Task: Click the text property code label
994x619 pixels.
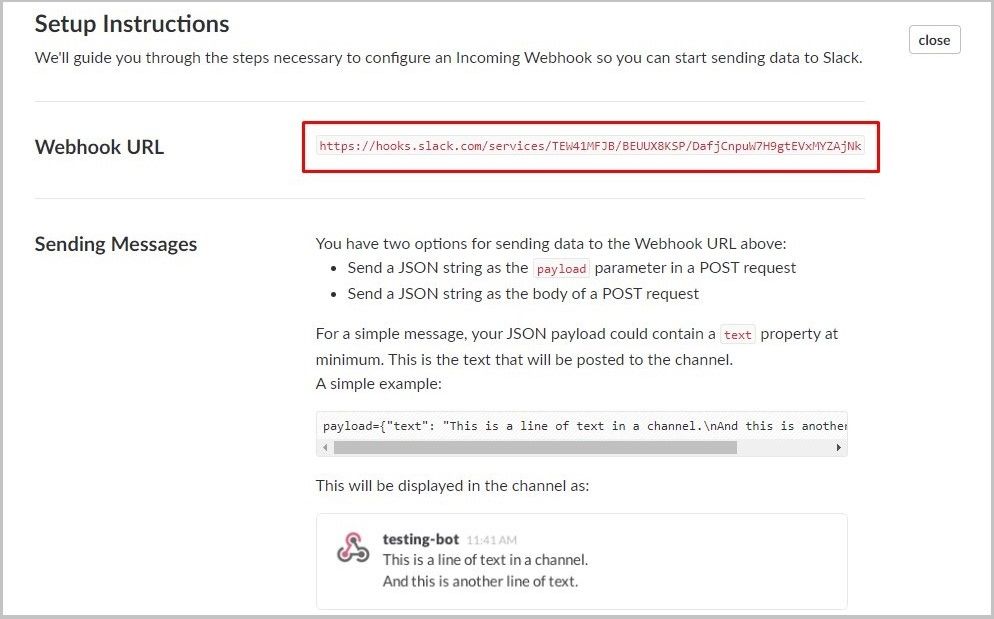Action: coord(737,335)
